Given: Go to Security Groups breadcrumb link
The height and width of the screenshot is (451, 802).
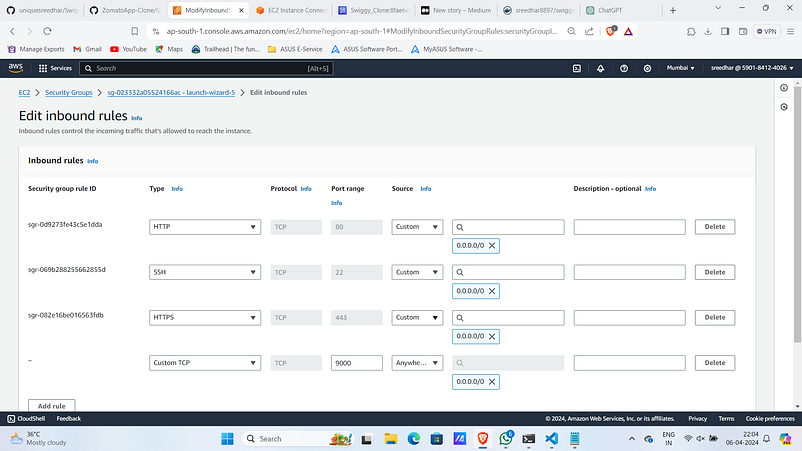Looking at the screenshot, I should 69,93.
